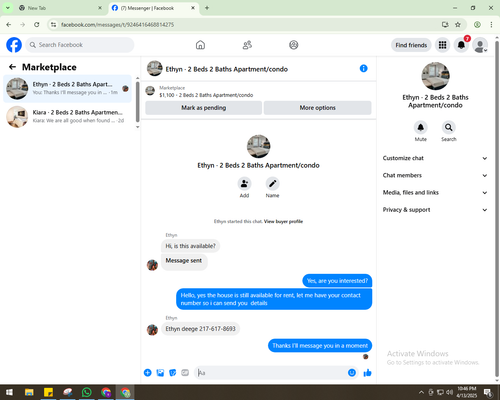Image resolution: width=500 pixels, height=400 pixels.
Task: Focus the Search Facebook field
Action: (x=80, y=45)
